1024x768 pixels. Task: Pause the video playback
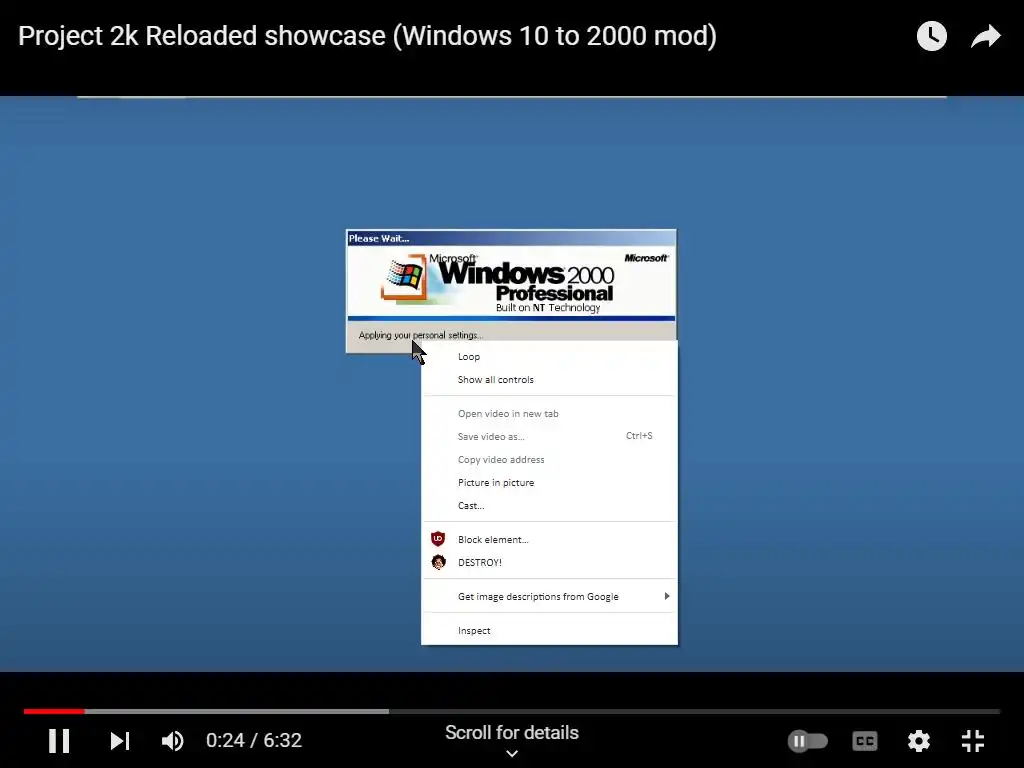[x=59, y=741]
